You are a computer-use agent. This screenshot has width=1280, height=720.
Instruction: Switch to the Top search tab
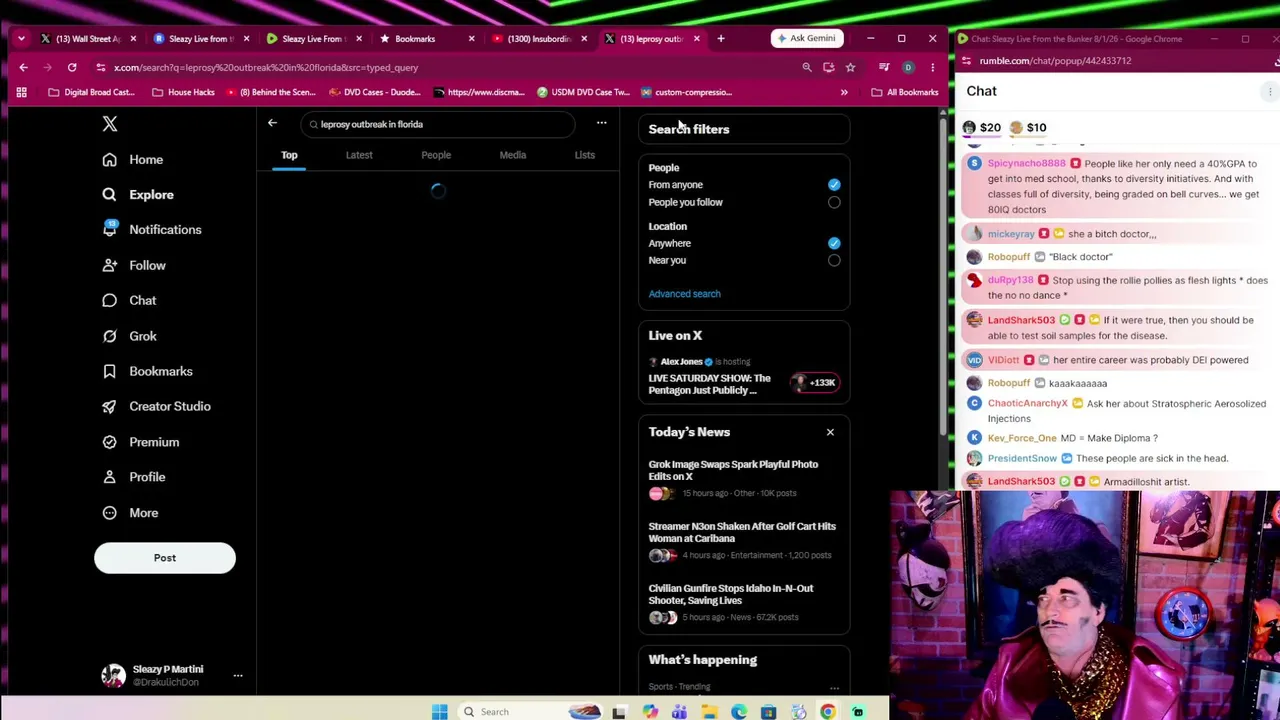click(x=289, y=155)
